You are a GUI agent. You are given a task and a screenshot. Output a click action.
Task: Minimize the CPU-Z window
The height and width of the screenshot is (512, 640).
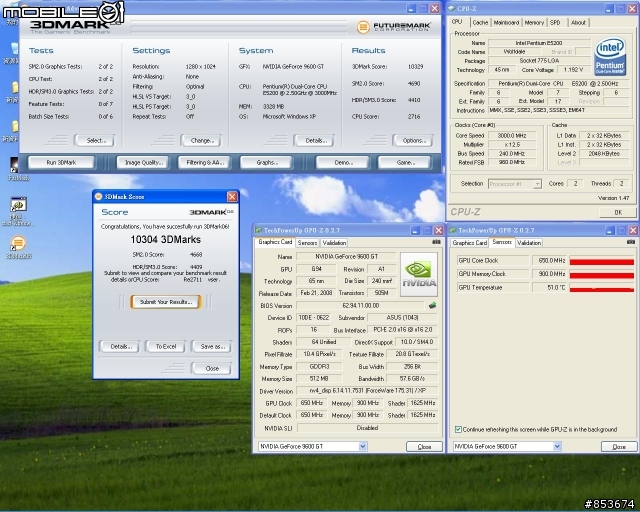point(609,9)
